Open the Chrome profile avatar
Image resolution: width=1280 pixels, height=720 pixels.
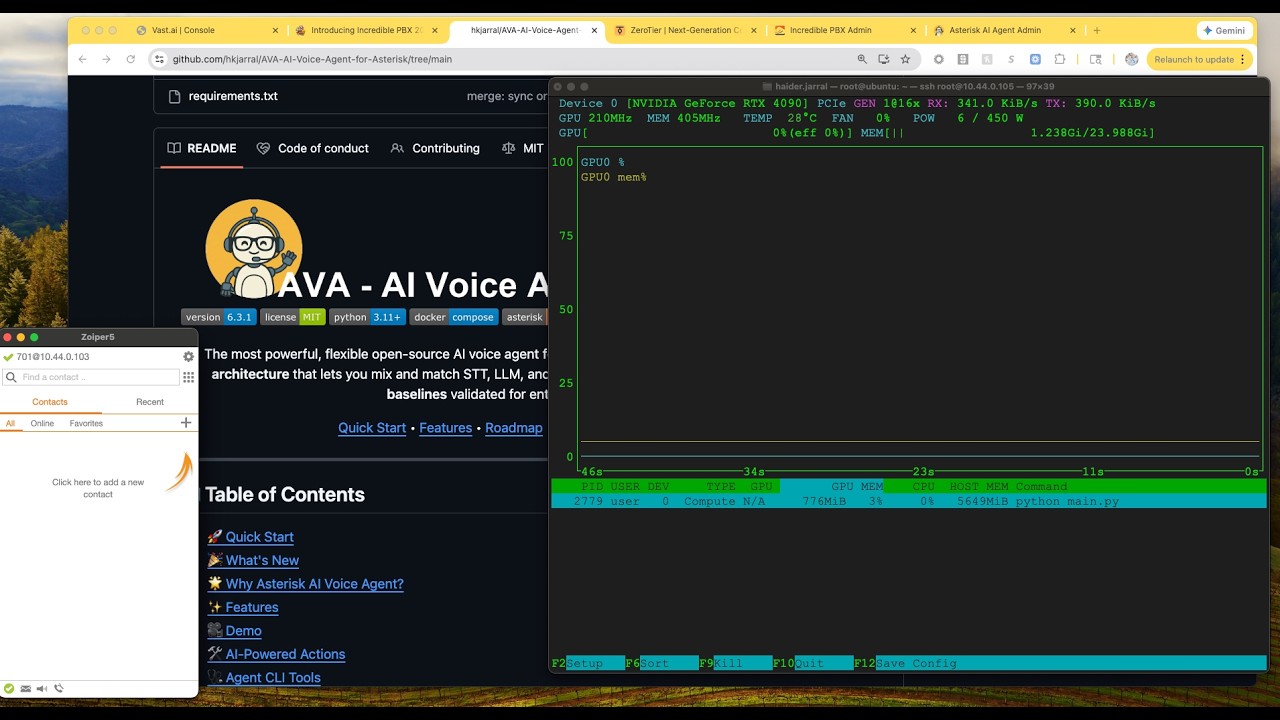coord(1131,59)
